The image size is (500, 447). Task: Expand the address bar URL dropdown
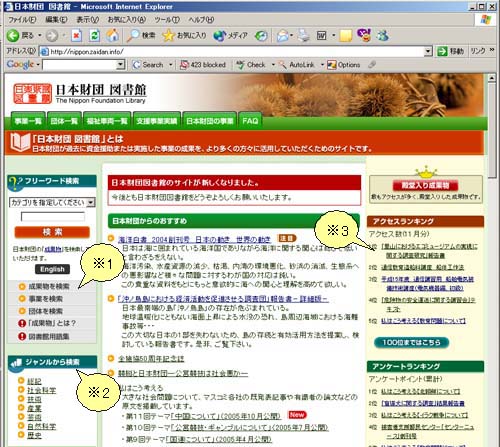[x=428, y=51]
